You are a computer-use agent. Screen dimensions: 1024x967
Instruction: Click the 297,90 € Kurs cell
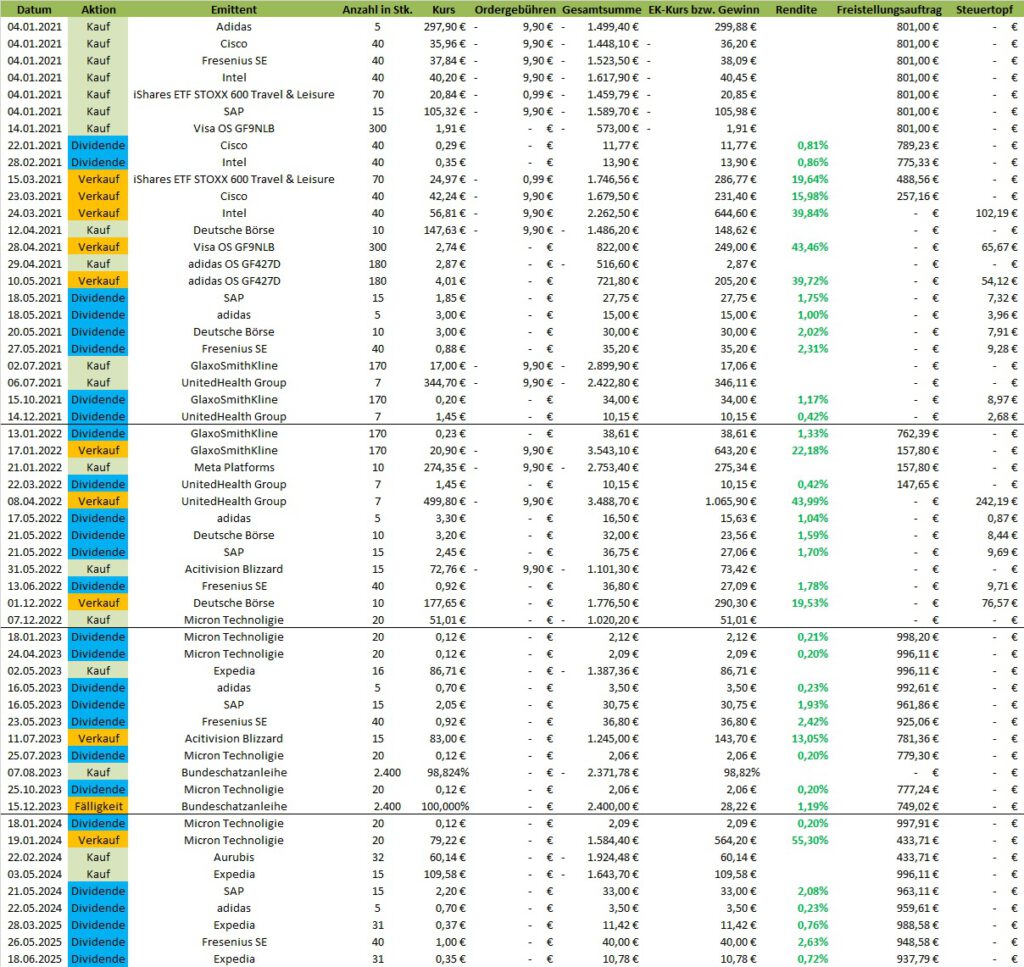[445, 27]
